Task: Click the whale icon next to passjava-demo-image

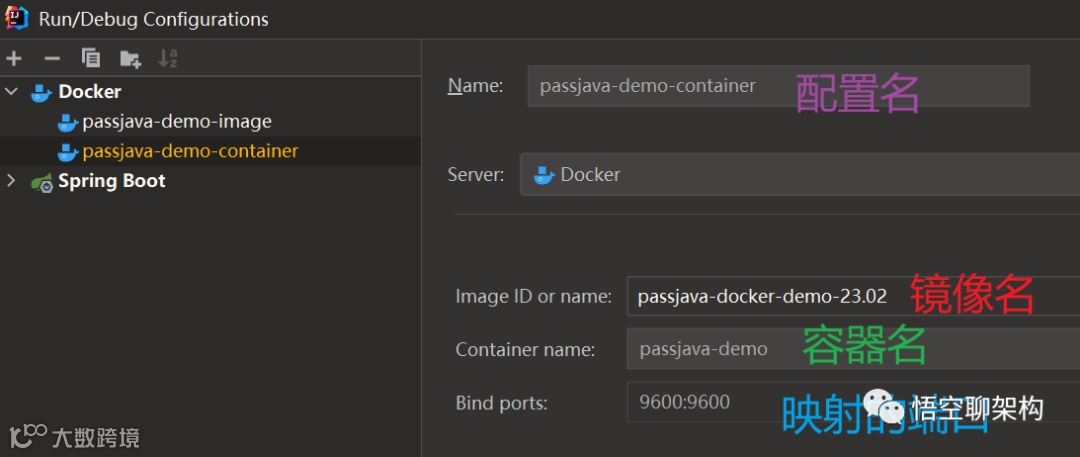Action: click(x=67, y=122)
